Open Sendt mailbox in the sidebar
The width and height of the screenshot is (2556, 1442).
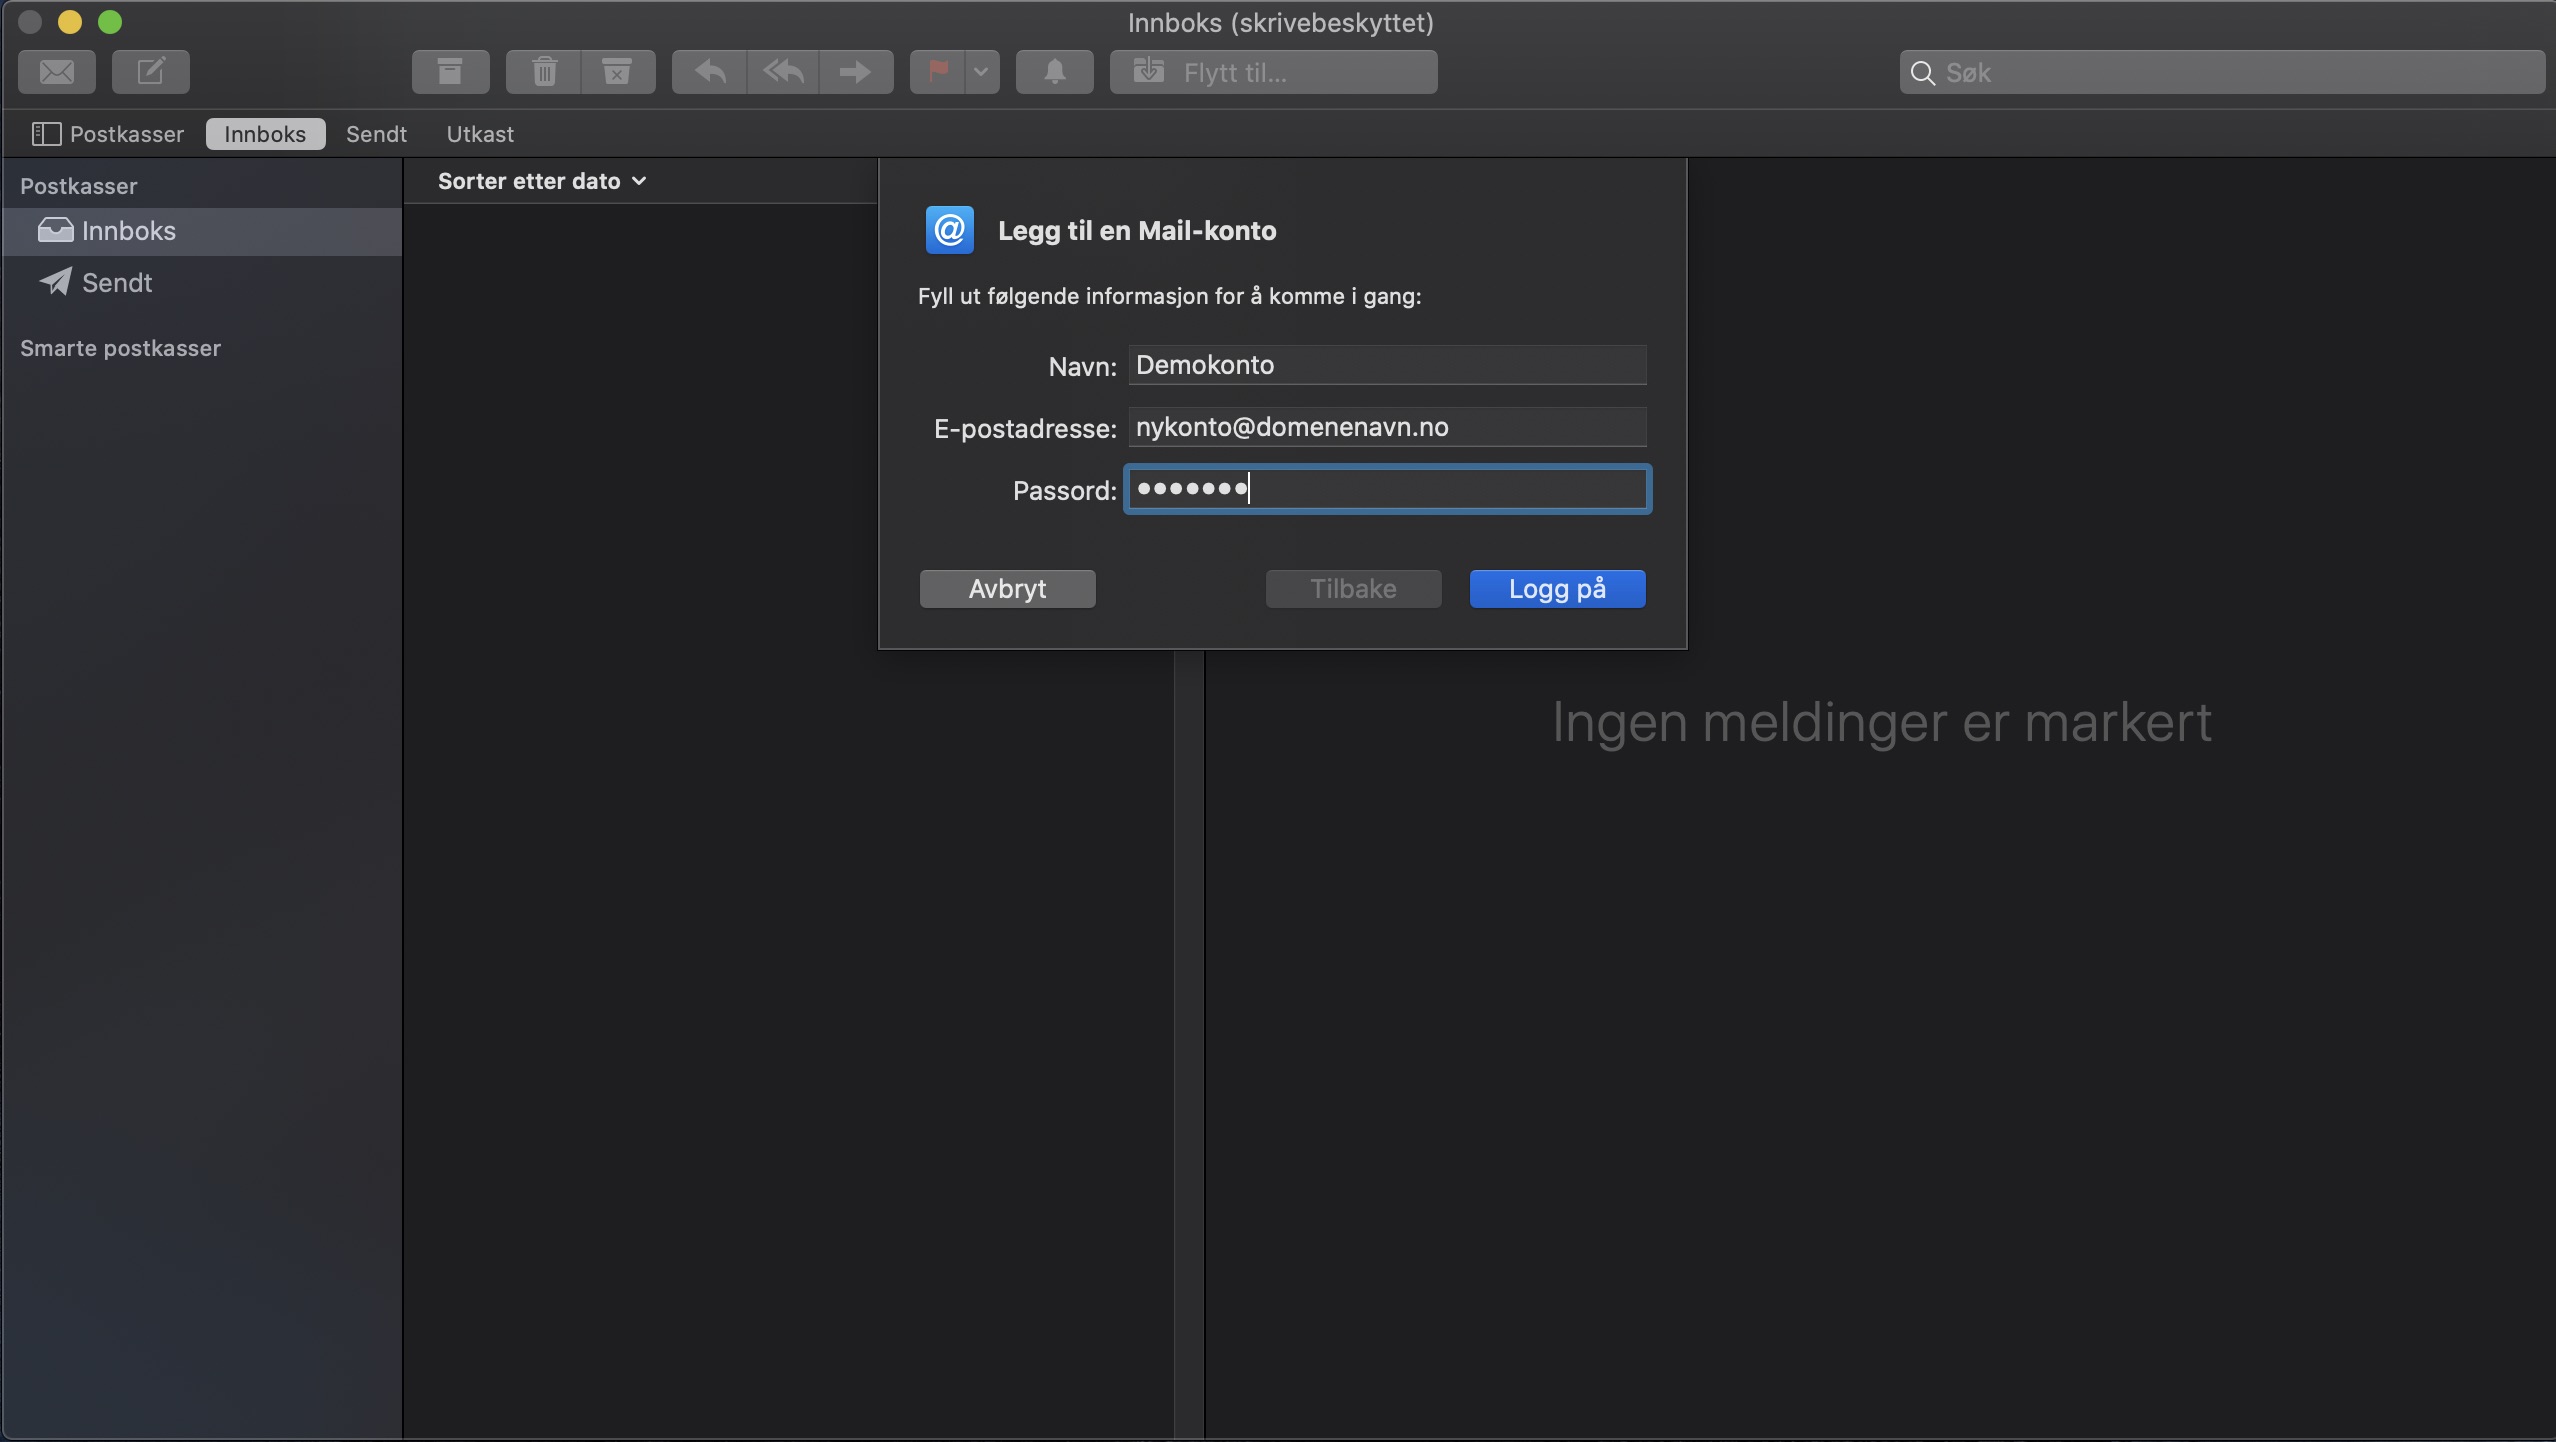coord(203,283)
